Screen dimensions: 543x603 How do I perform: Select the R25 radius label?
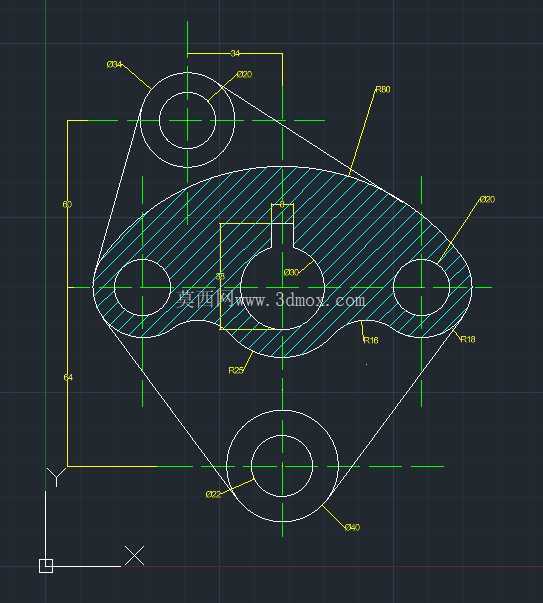tap(236, 370)
